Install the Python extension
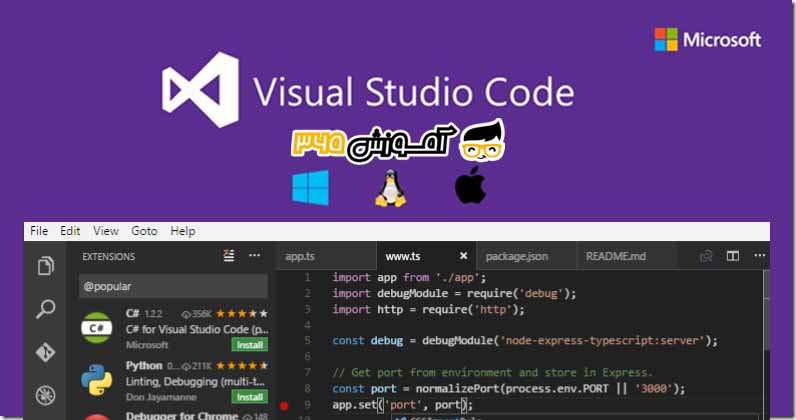This screenshot has width=796, height=420. tap(250, 397)
